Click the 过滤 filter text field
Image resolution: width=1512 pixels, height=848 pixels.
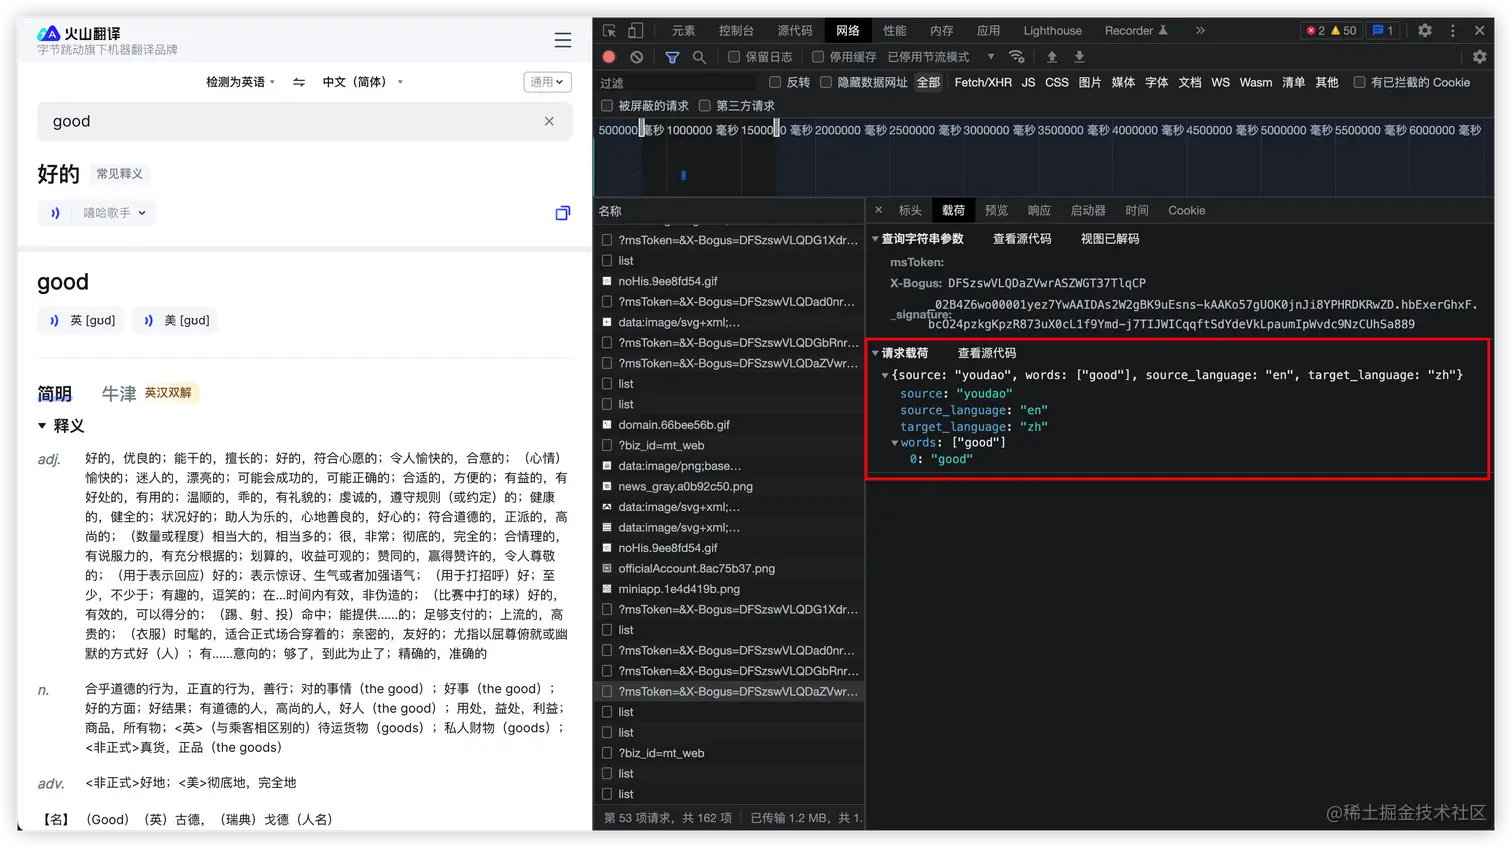678,82
